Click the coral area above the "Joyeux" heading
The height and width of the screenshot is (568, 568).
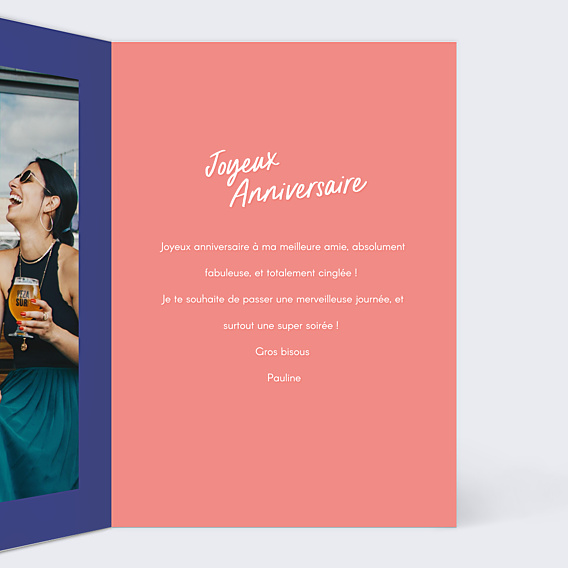click(284, 94)
